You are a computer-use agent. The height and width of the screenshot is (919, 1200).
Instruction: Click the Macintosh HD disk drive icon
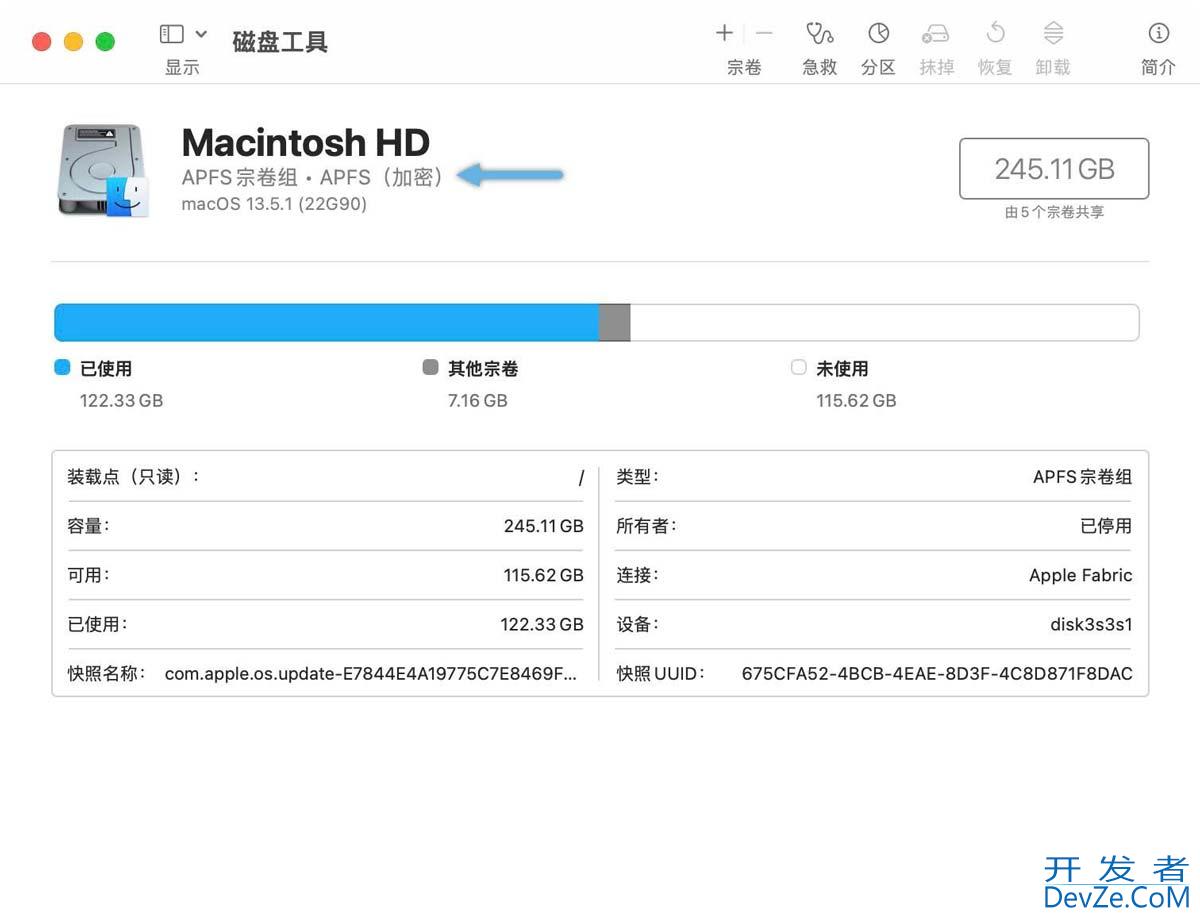102,170
